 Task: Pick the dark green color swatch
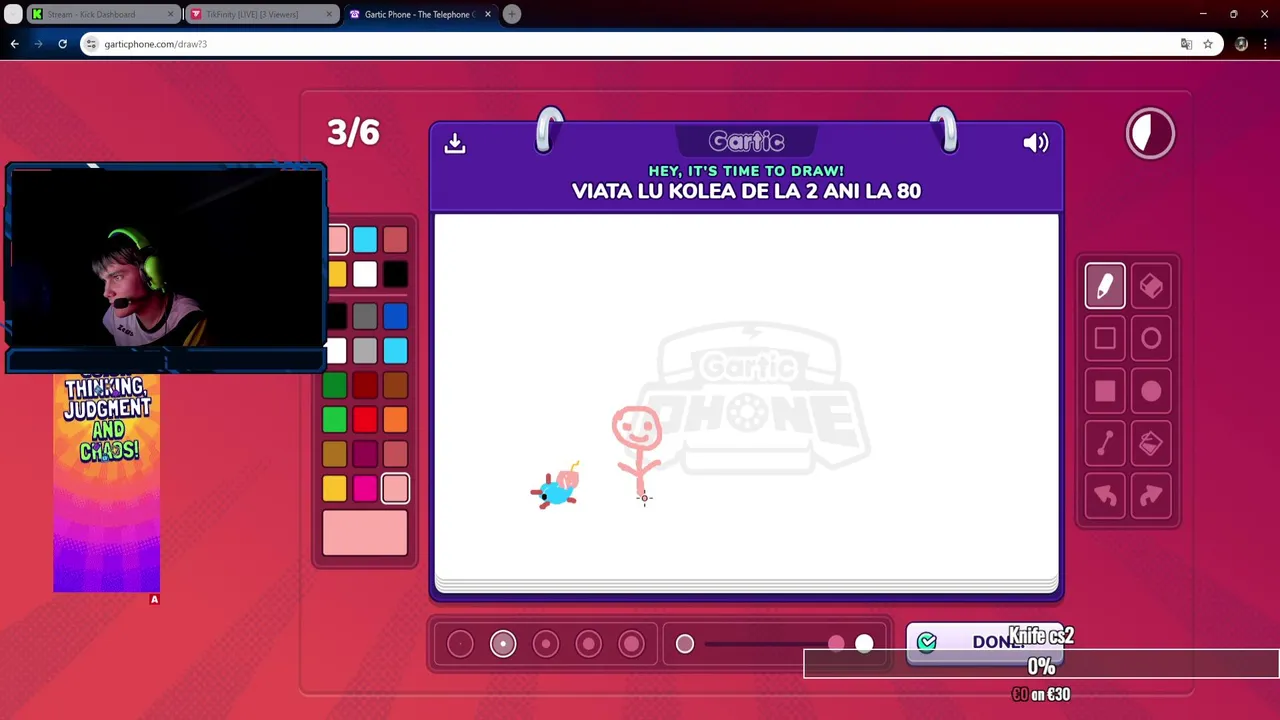point(335,385)
